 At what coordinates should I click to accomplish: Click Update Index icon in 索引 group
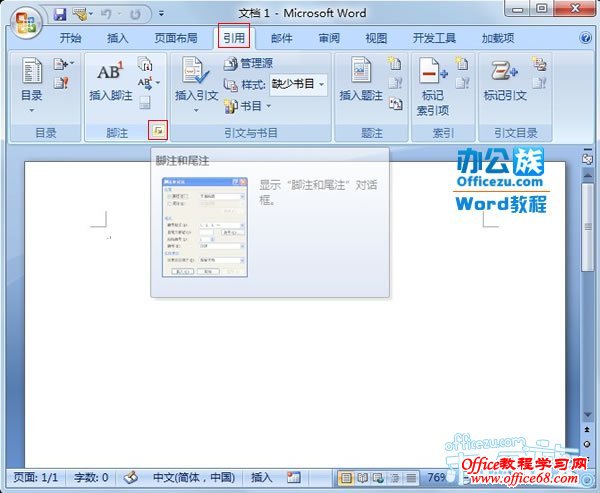pyautogui.click(x=461, y=83)
